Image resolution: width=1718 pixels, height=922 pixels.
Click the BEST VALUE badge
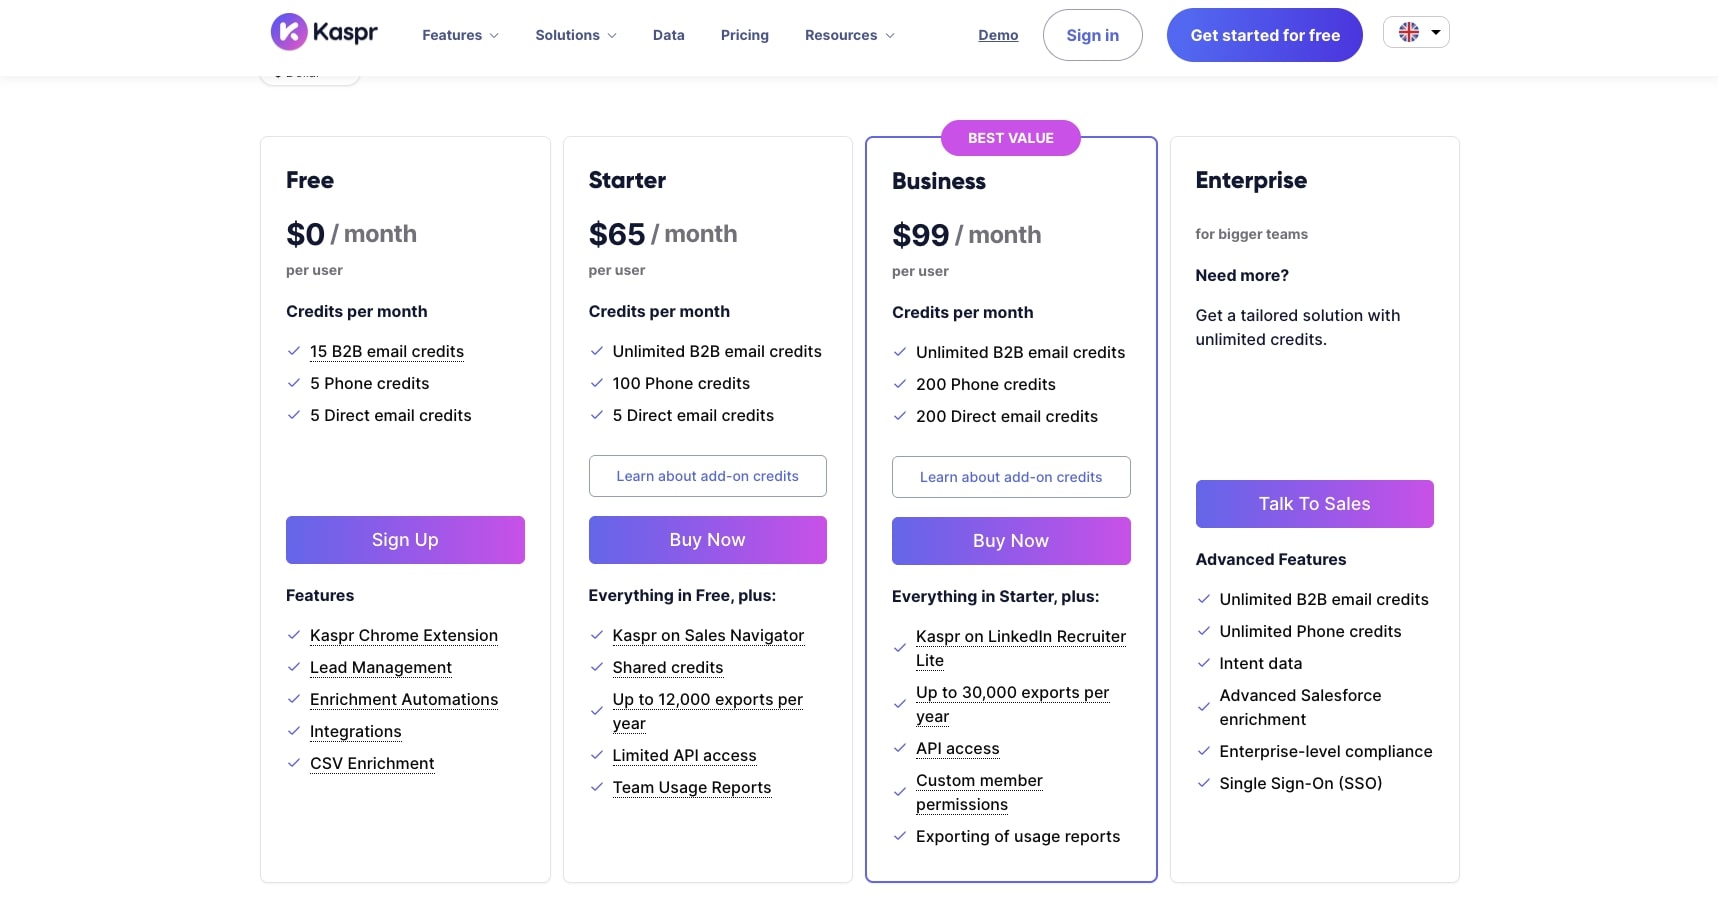click(1011, 138)
